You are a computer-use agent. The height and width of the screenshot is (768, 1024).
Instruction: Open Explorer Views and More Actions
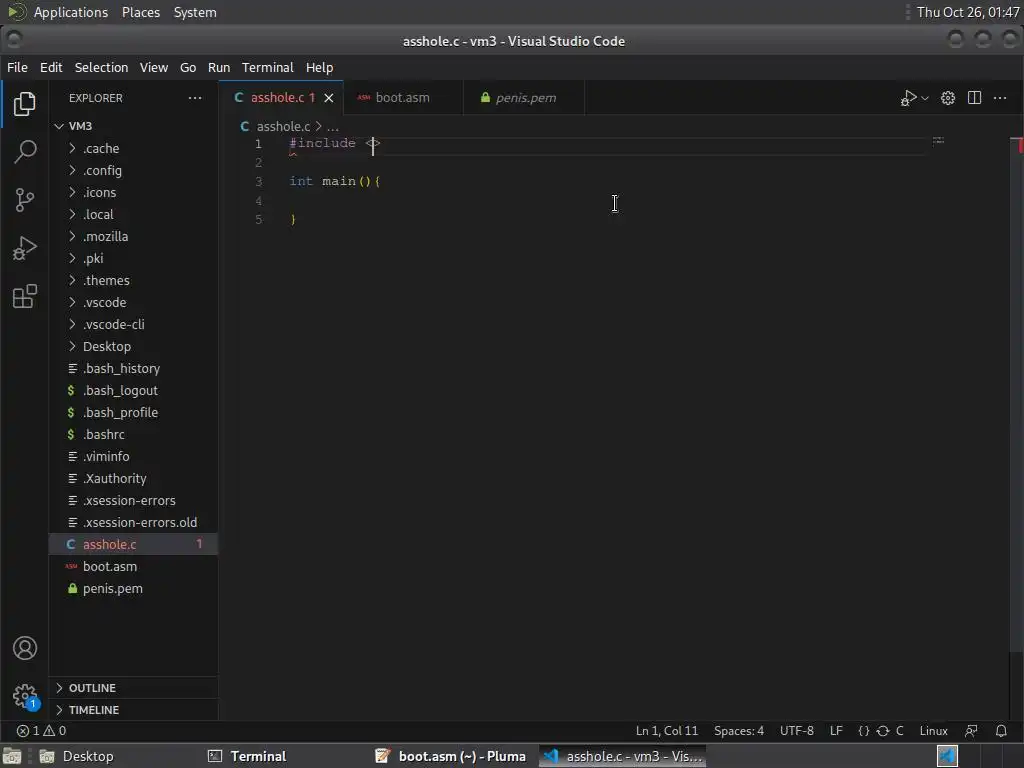195,98
